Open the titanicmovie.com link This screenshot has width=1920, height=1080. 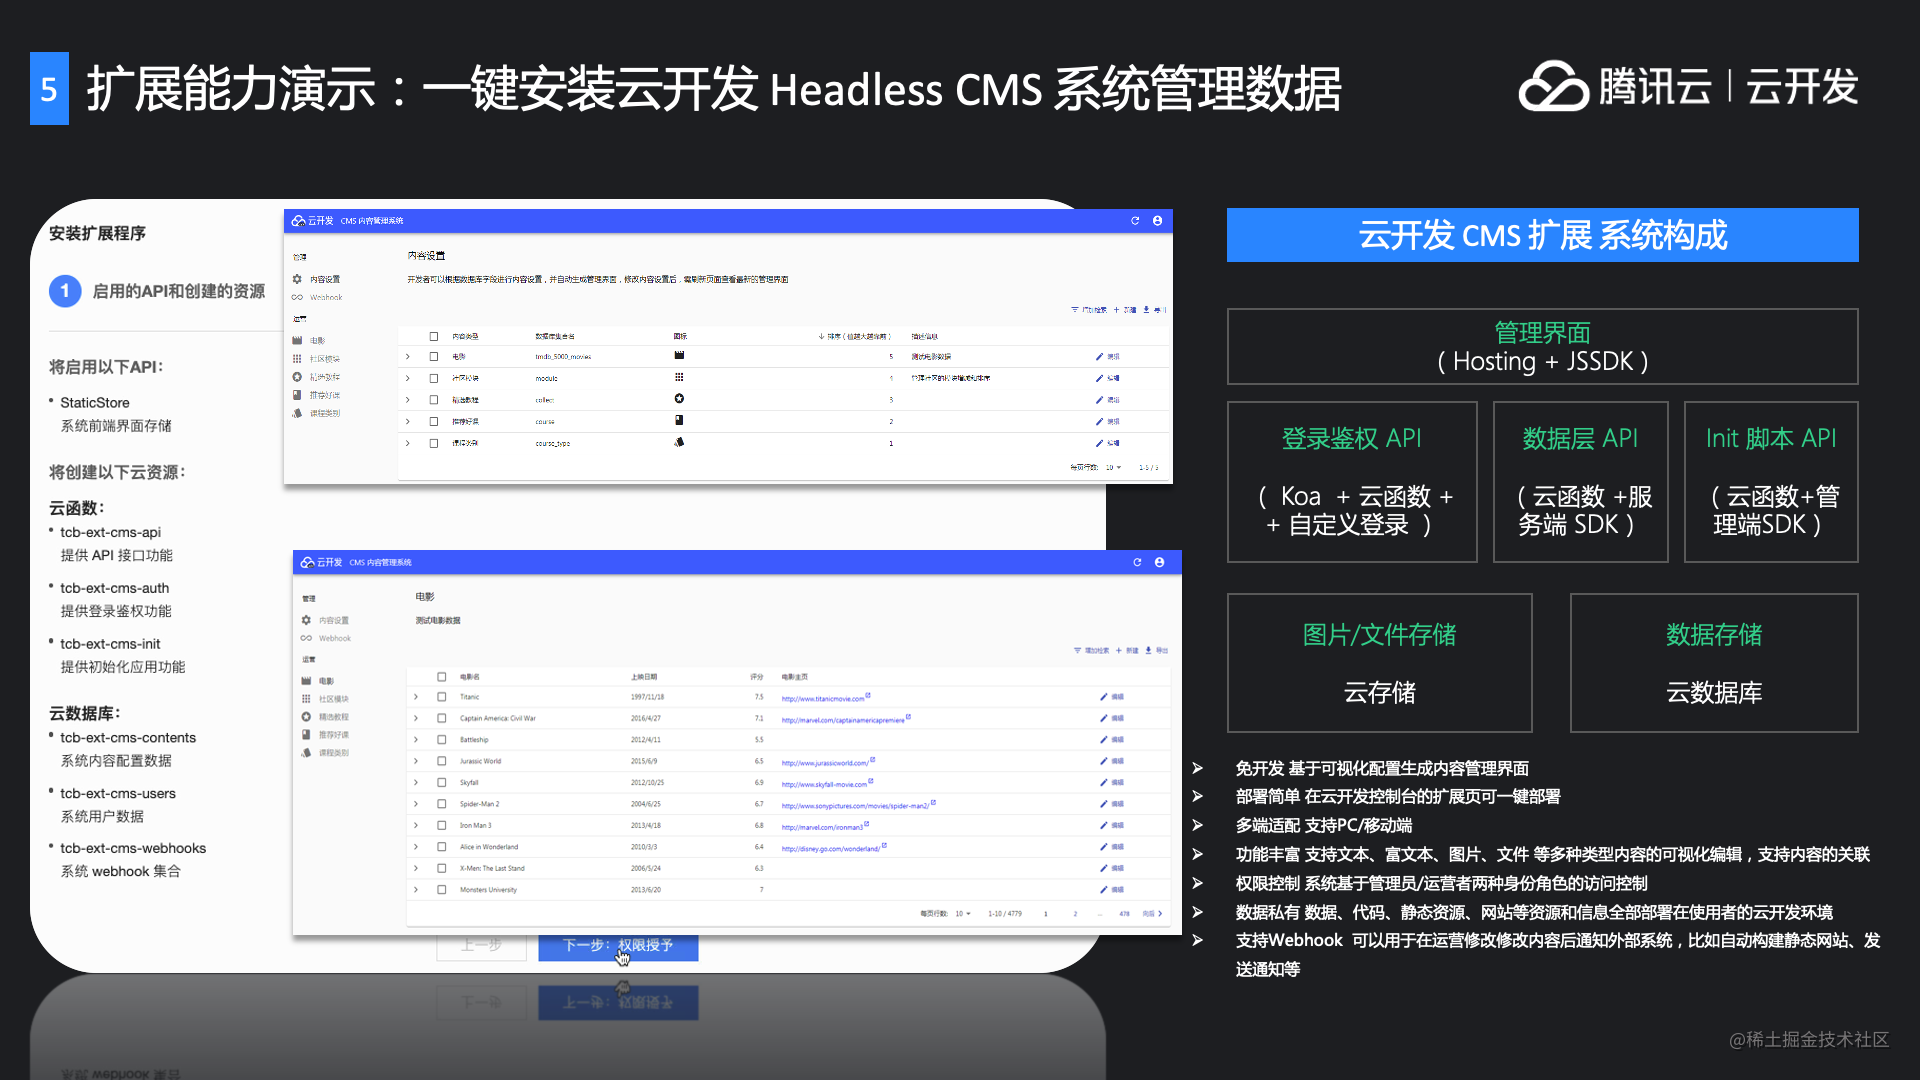pos(825,698)
